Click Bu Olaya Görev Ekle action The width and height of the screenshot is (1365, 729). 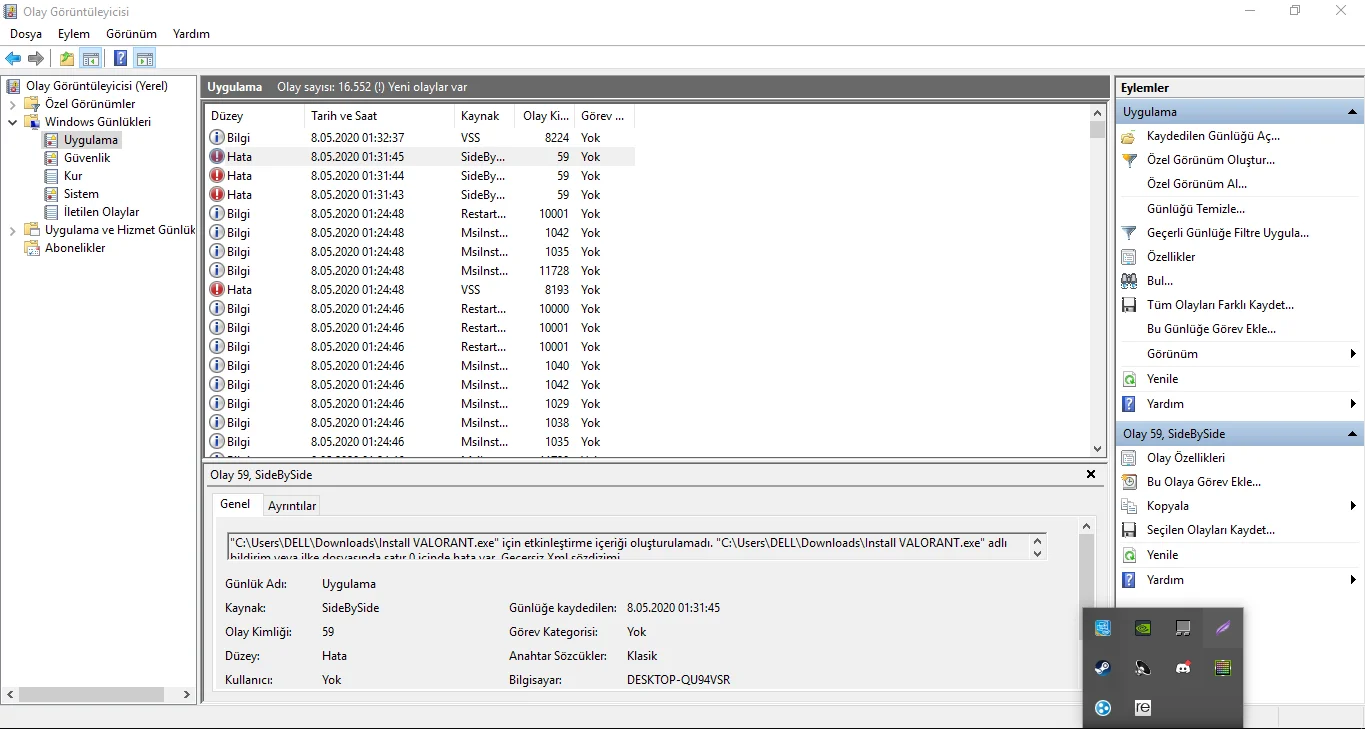[1204, 482]
